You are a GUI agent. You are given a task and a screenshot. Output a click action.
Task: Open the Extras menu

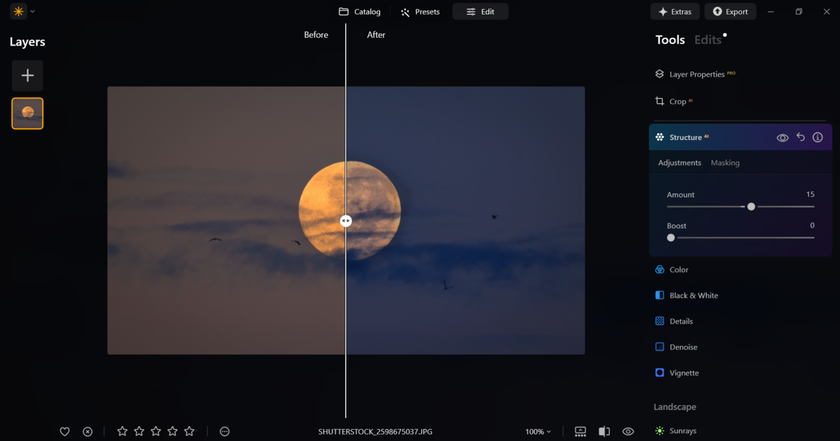tap(675, 11)
